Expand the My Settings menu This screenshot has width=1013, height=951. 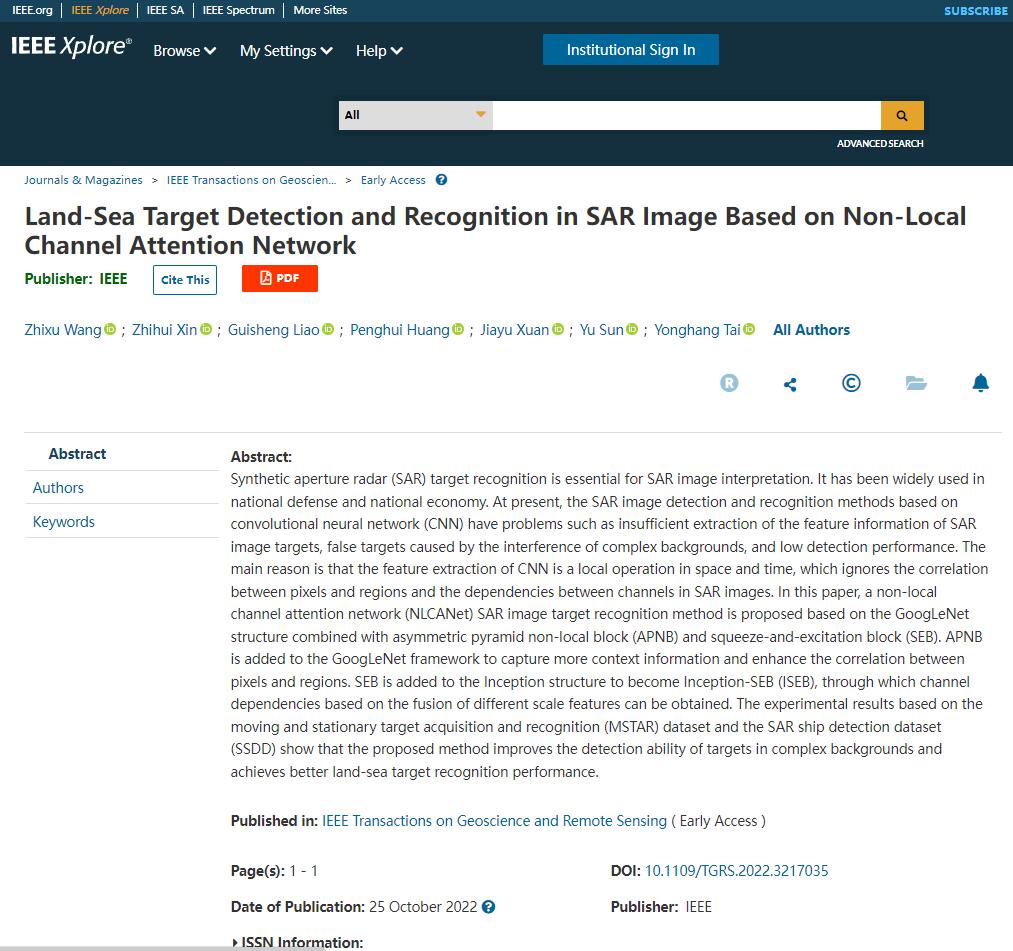[x=286, y=51]
